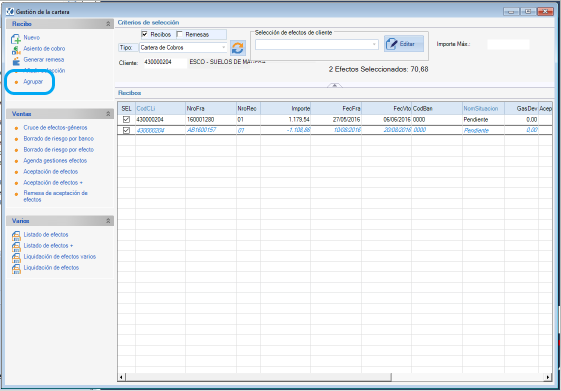Screen dimensions: 561x391
Task: Open Selección de efectos de cliente dropdown
Action: pyautogui.click(x=374, y=44)
